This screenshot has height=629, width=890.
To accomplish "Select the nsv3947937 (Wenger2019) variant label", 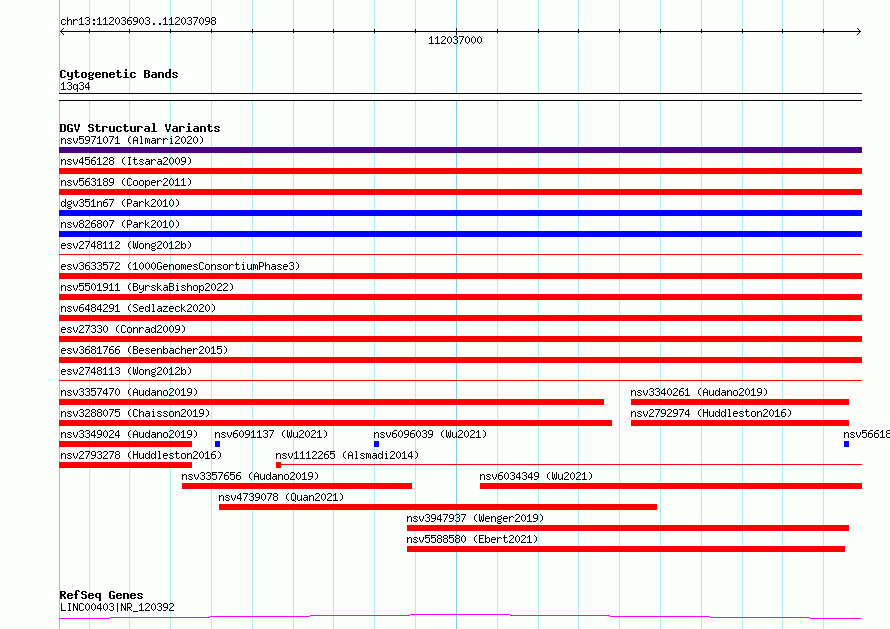I will [475, 518].
